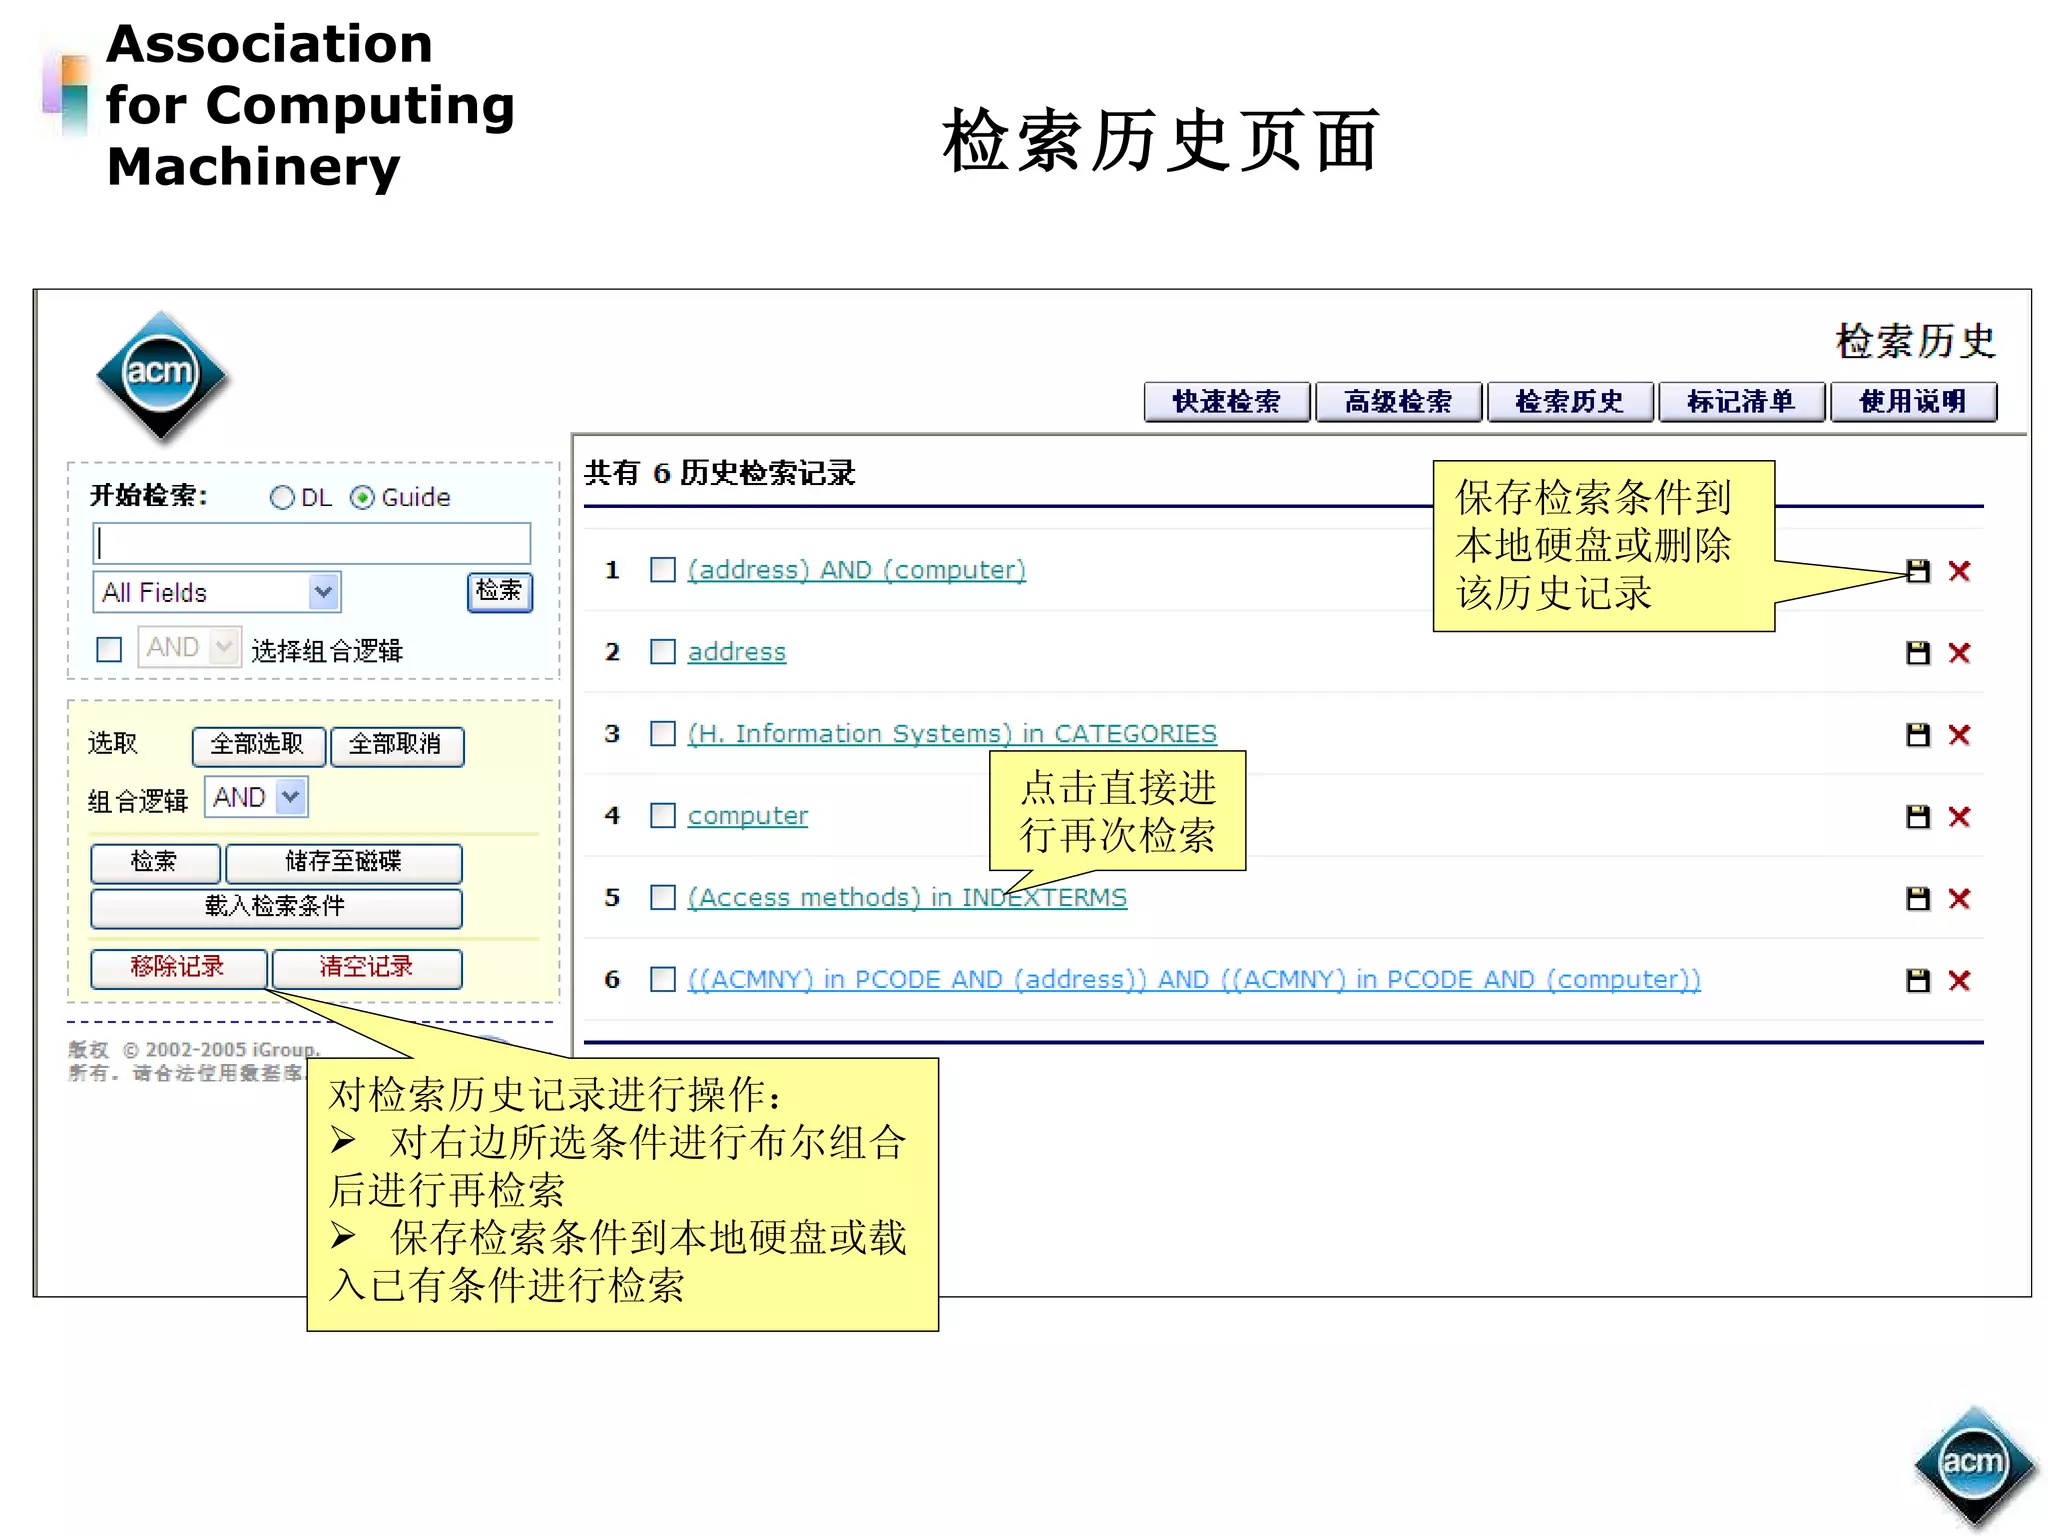
Task: Click save icon for record 3
Action: pos(1917,735)
